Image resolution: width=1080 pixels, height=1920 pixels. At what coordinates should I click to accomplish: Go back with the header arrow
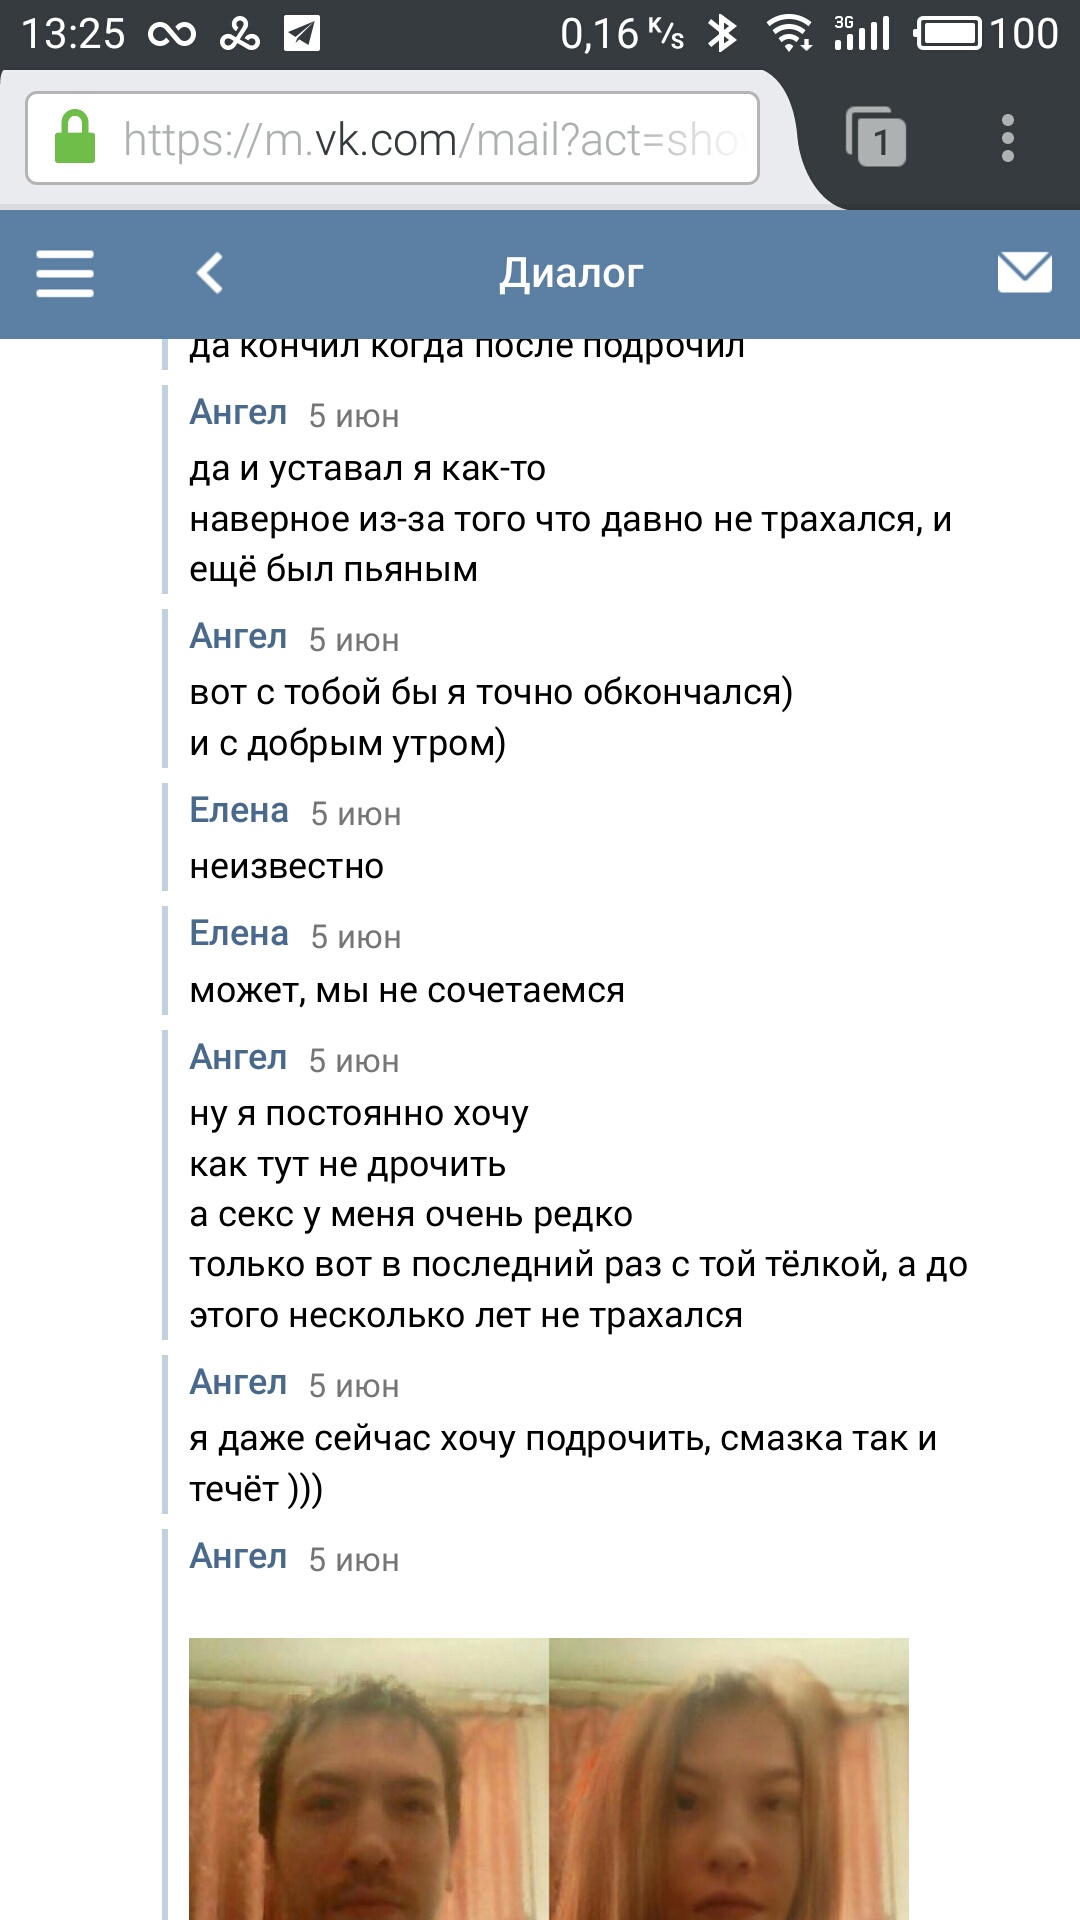(x=210, y=273)
